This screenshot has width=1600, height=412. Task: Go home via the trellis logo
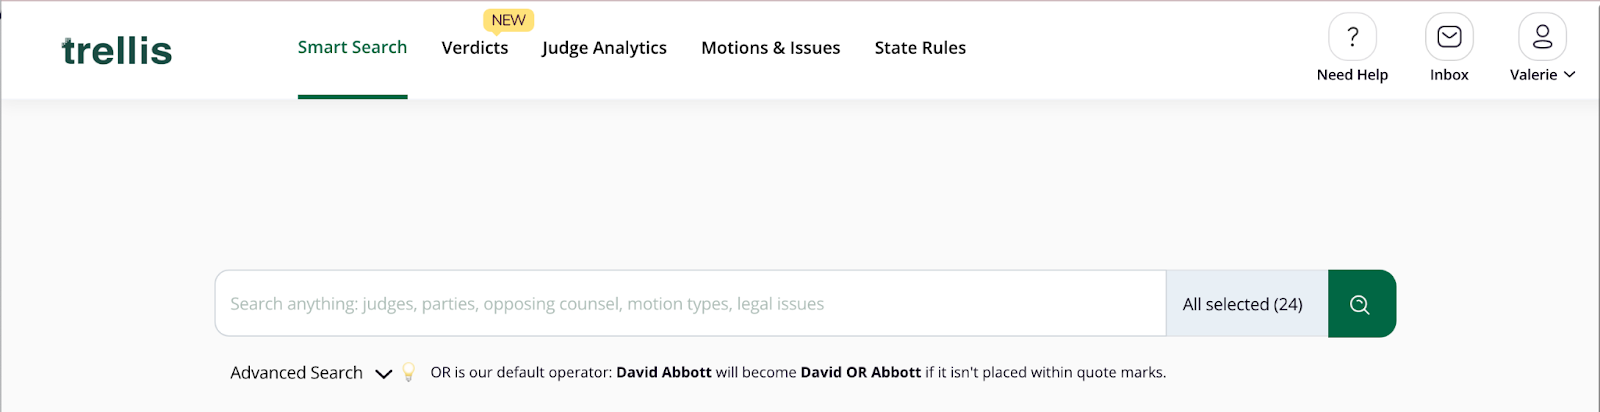117,50
